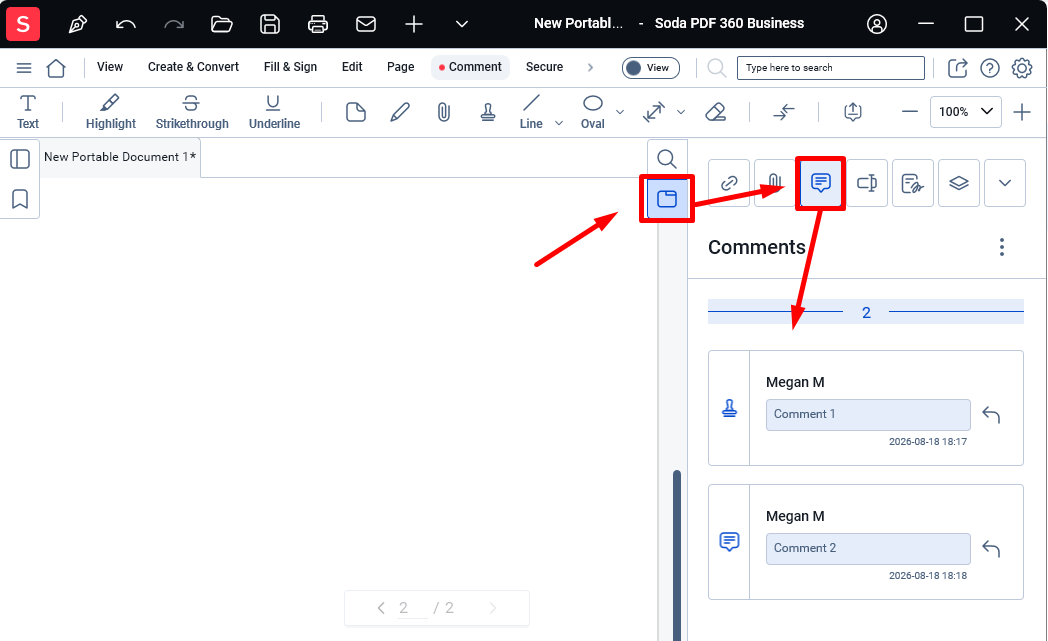Open the Attachments panel paperclip icon

pyautogui.click(x=775, y=183)
